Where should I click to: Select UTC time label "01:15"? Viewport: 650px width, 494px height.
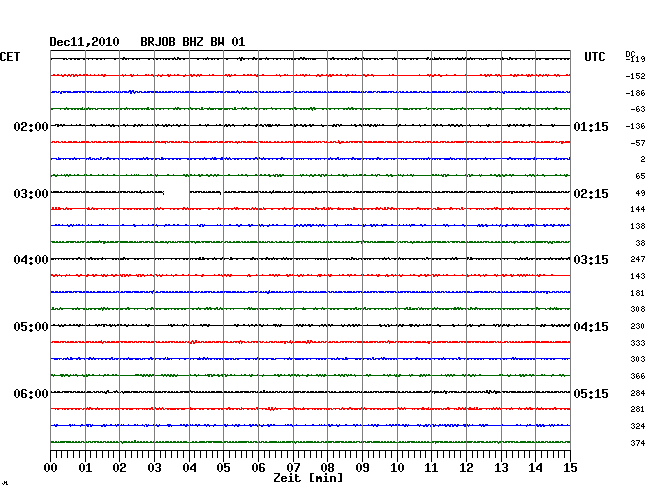click(591, 126)
